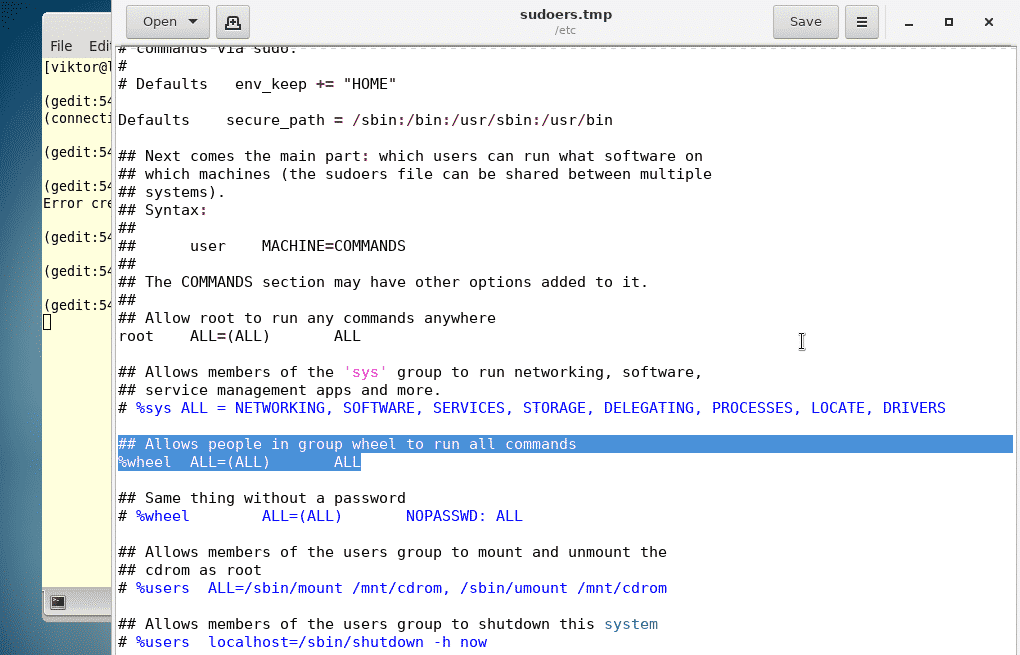Click the 'root ALL=(ALL) ALL' line
Image resolution: width=1020 pixels, height=655 pixels.
coord(239,336)
